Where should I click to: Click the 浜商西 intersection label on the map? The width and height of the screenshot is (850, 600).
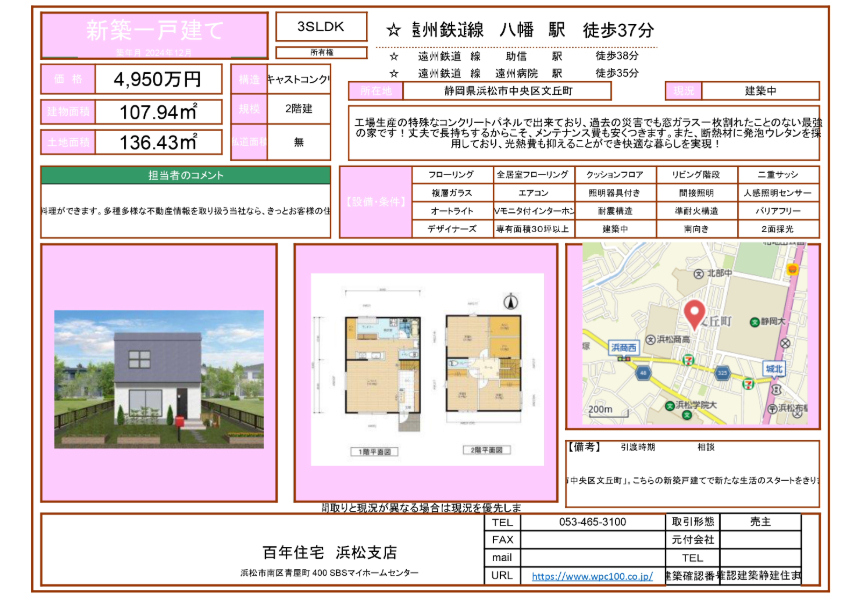(x=624, y=348)
